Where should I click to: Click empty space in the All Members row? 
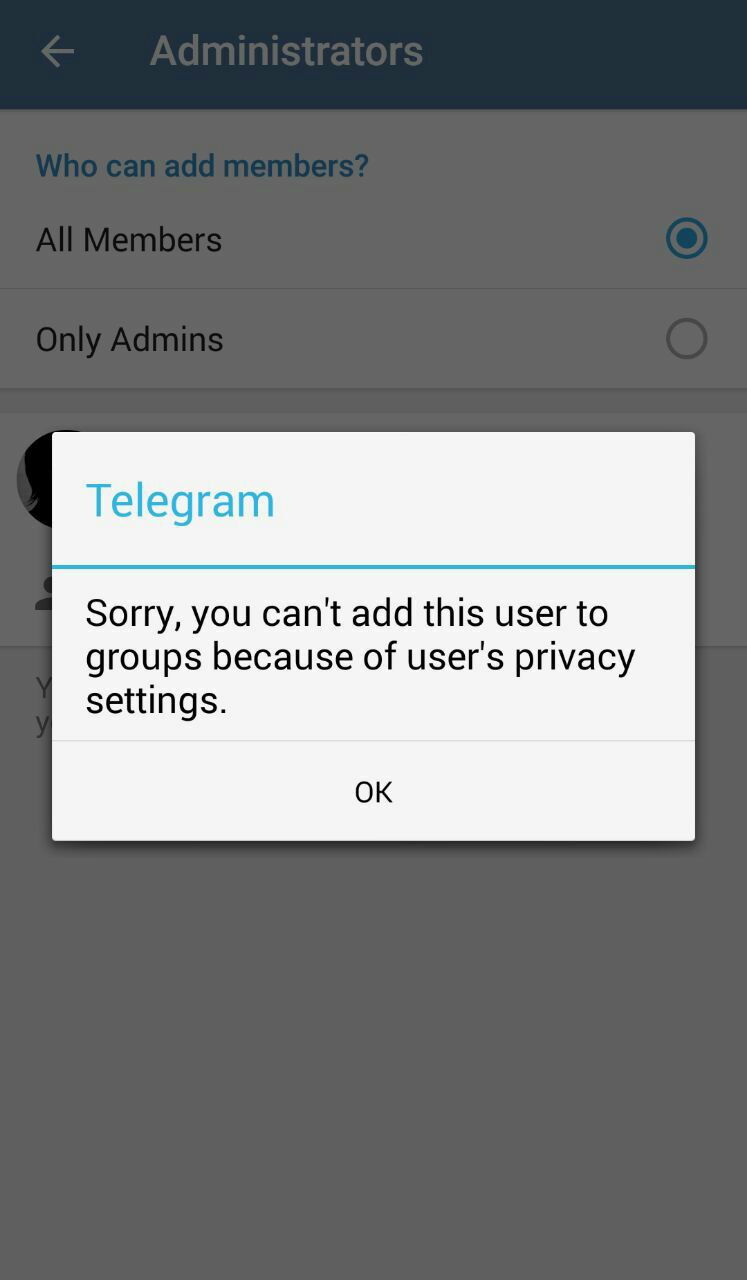[x=440, y=240]
